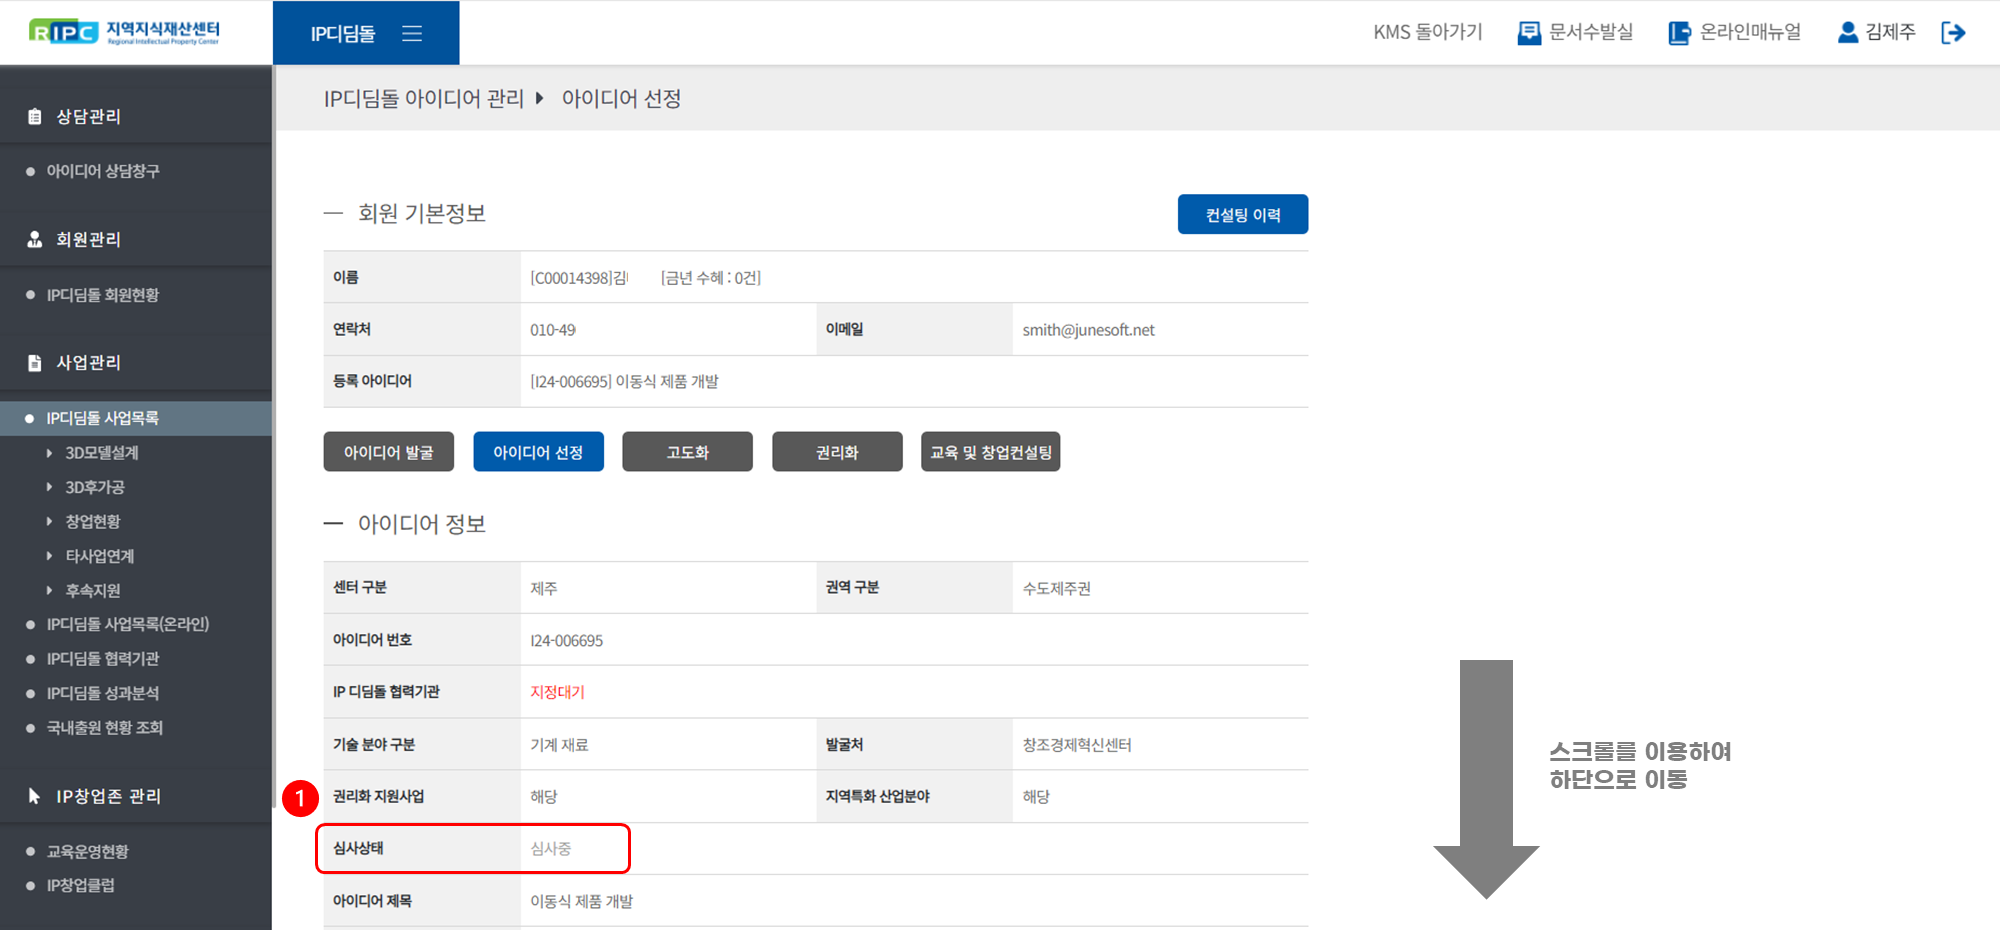Select IPC디딤돌 협력기관 in sidebar
This screenshot has height=930, width=2000.
tap(102, 659)
